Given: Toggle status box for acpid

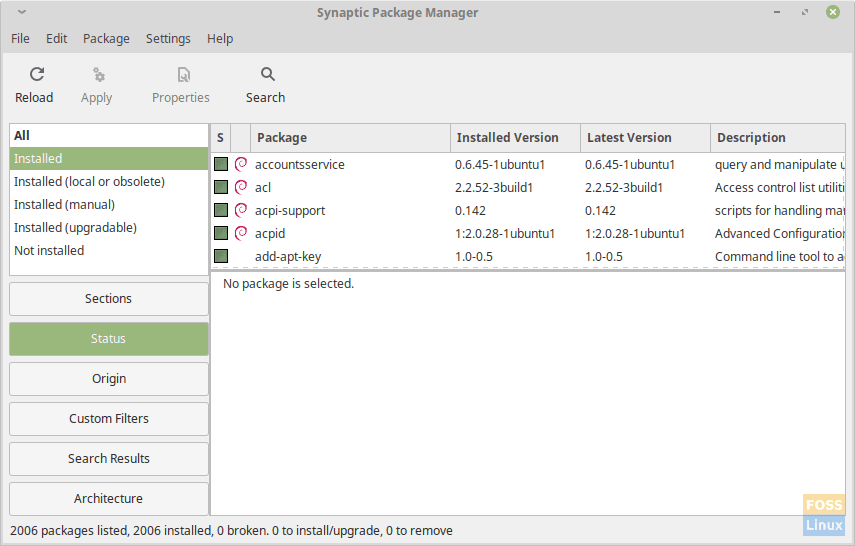Looking at the screenshot, I should coord(221,233).
